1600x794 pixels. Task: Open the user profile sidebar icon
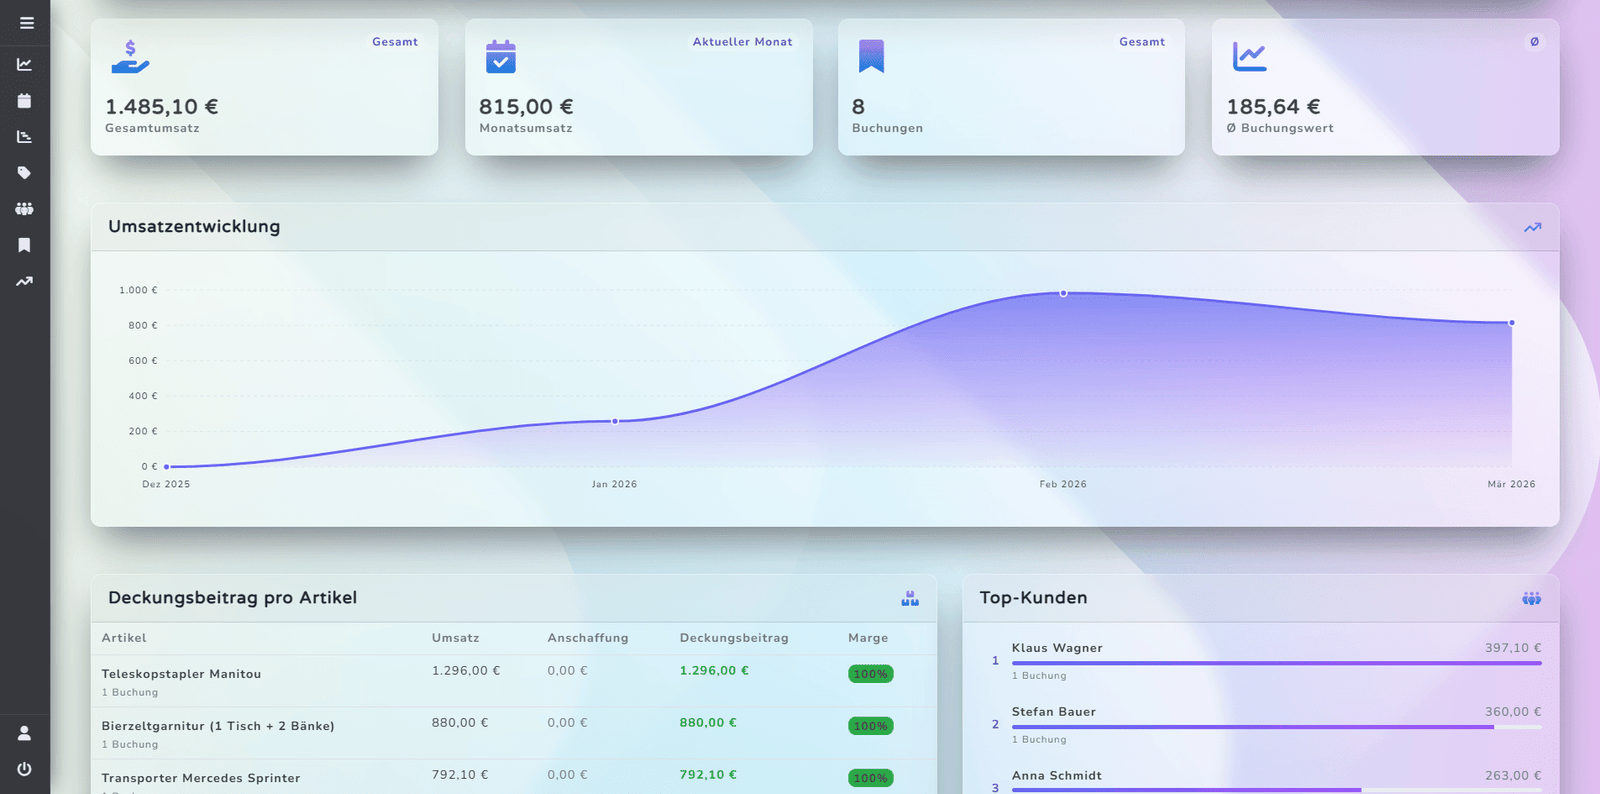pos(24,733)
